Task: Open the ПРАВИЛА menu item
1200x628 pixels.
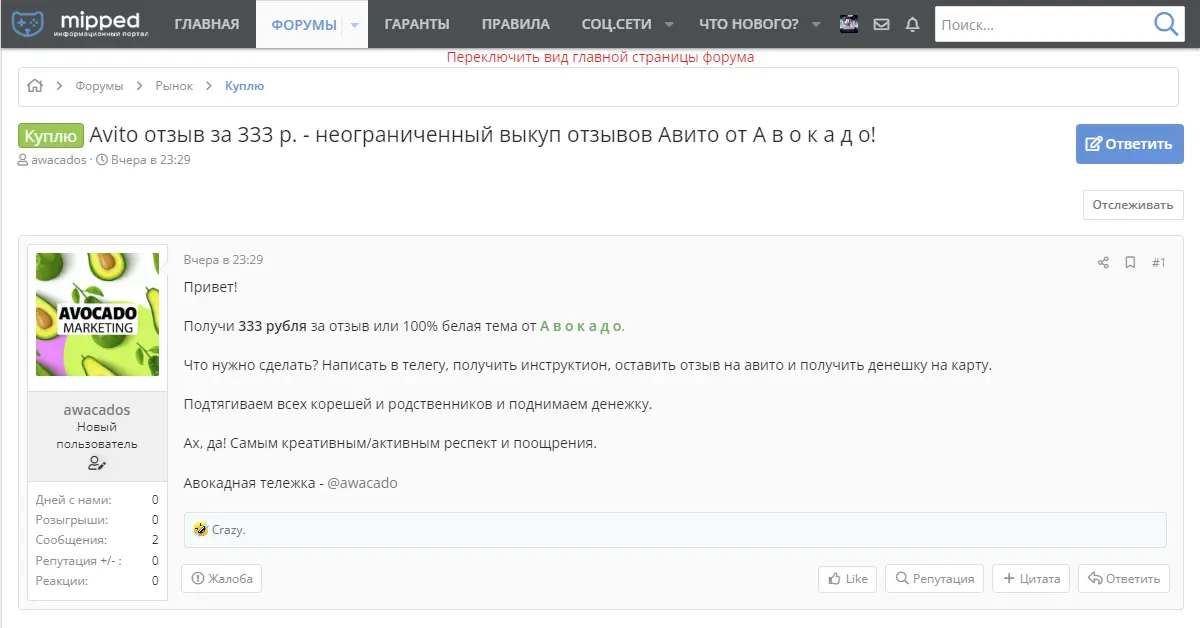Action: pyautogui.click(x=515, y=24)
